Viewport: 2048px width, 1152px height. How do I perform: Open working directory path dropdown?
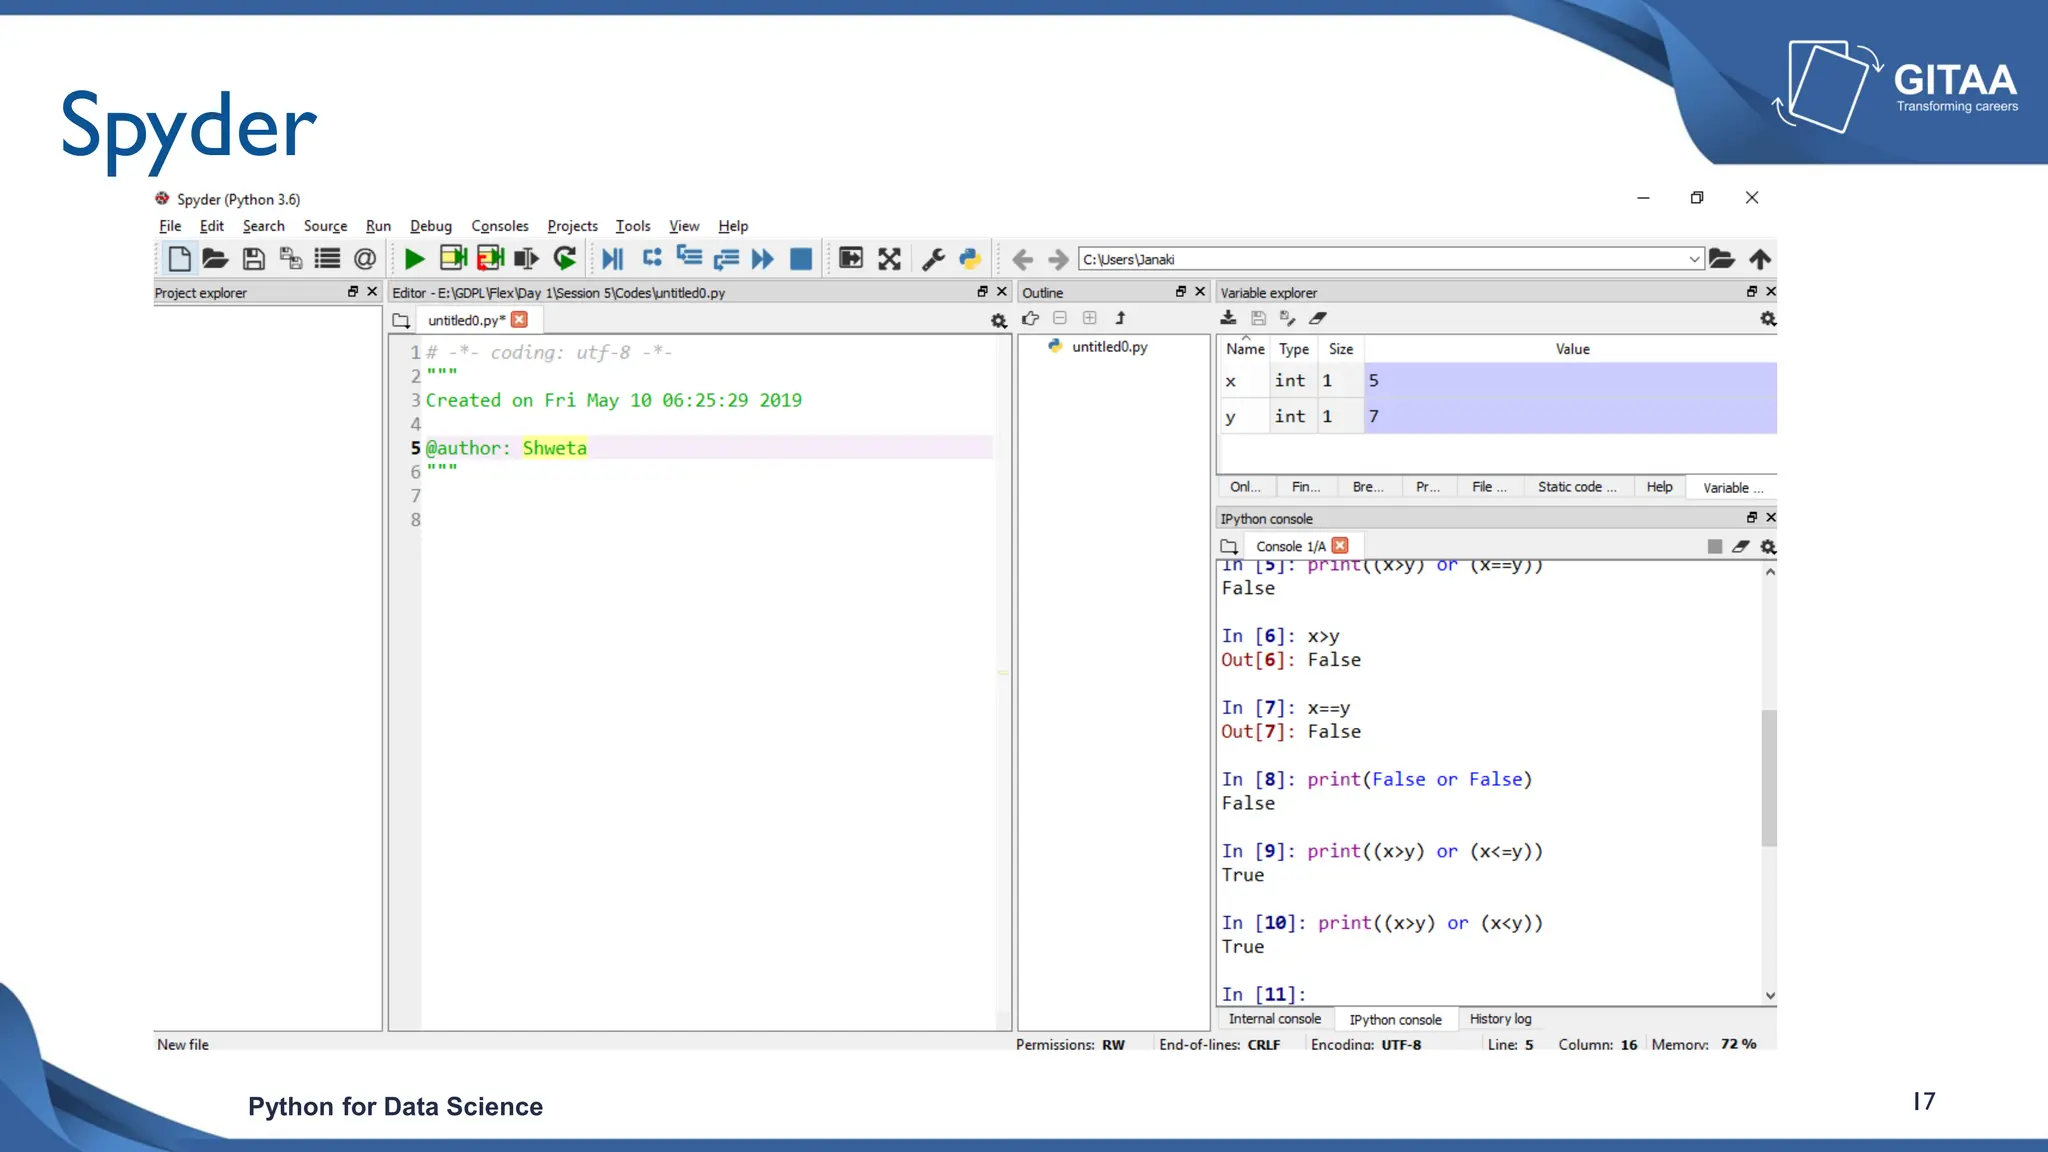tap(1694, 259)
